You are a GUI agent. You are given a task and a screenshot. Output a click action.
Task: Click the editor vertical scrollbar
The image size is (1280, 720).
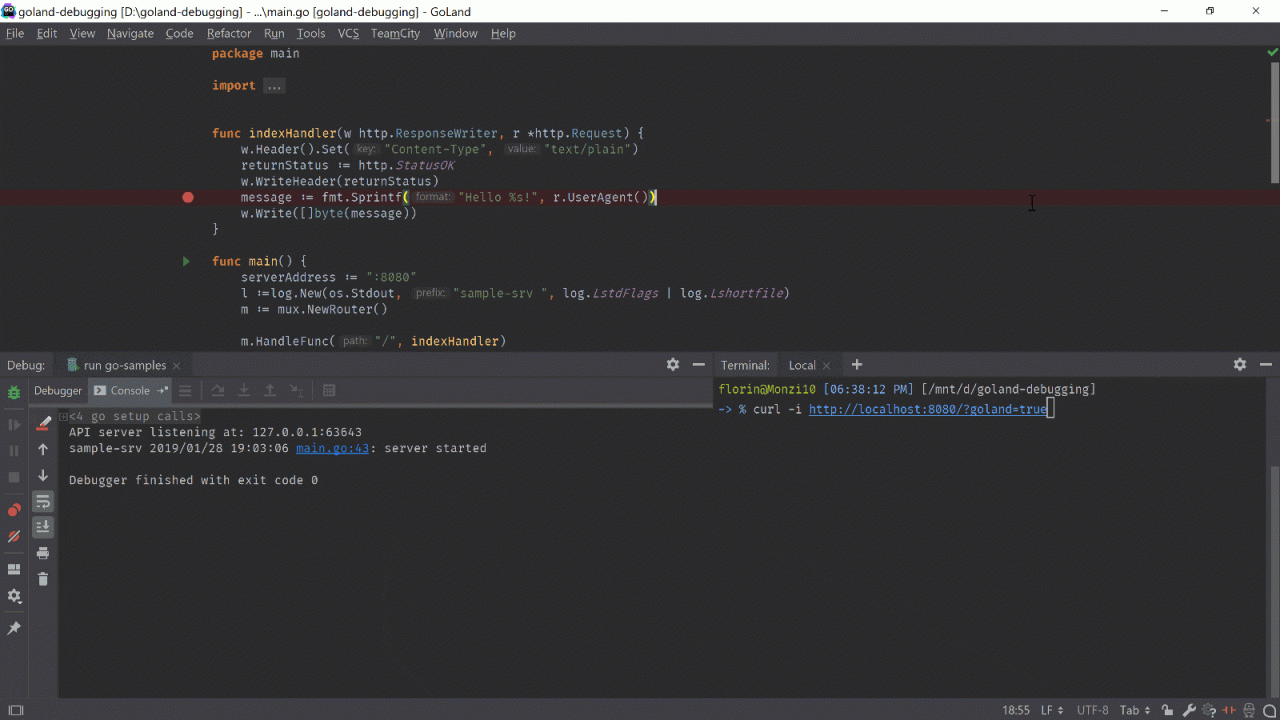[x=1274, y=125]
